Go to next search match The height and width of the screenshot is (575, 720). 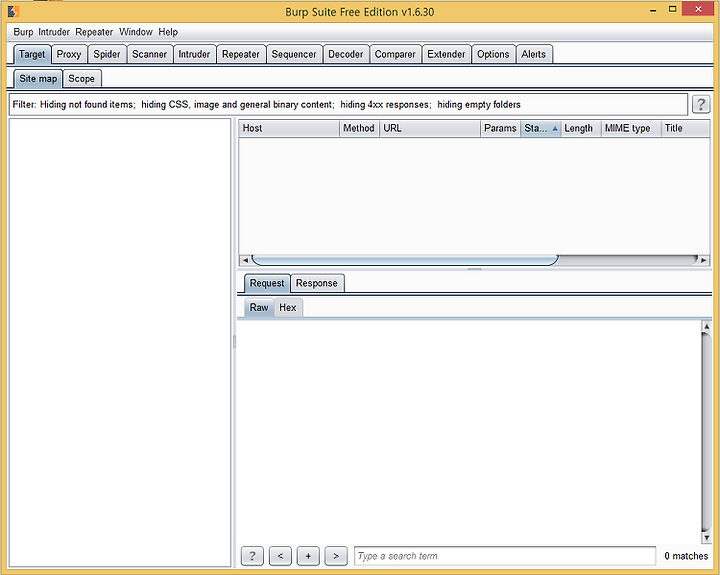pyautogui.click(x=336, y=556)
